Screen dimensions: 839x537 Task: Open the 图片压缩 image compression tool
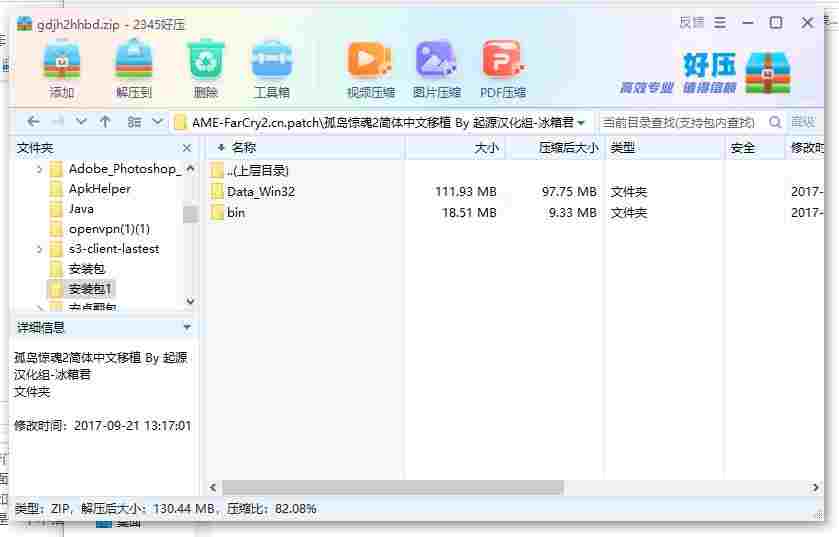437,68
